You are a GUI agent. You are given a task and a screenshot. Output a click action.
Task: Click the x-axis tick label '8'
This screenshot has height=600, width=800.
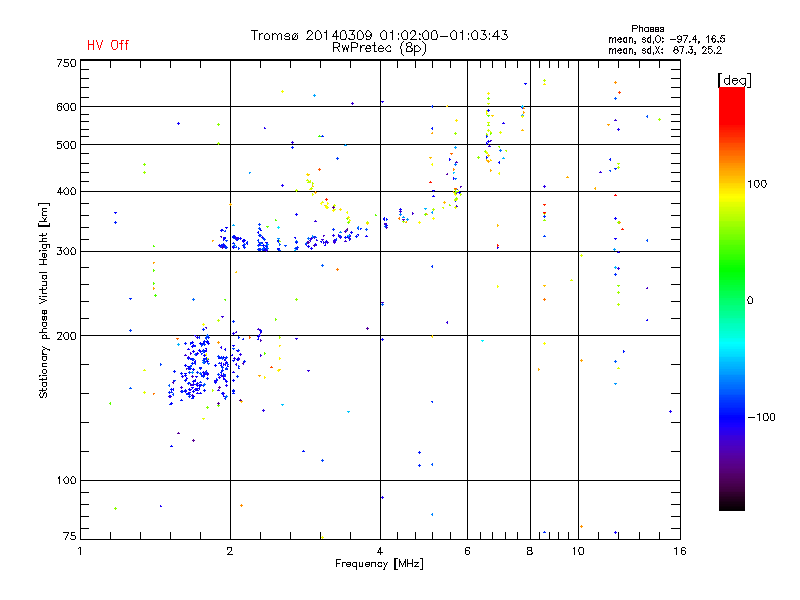tap(530, 551)
